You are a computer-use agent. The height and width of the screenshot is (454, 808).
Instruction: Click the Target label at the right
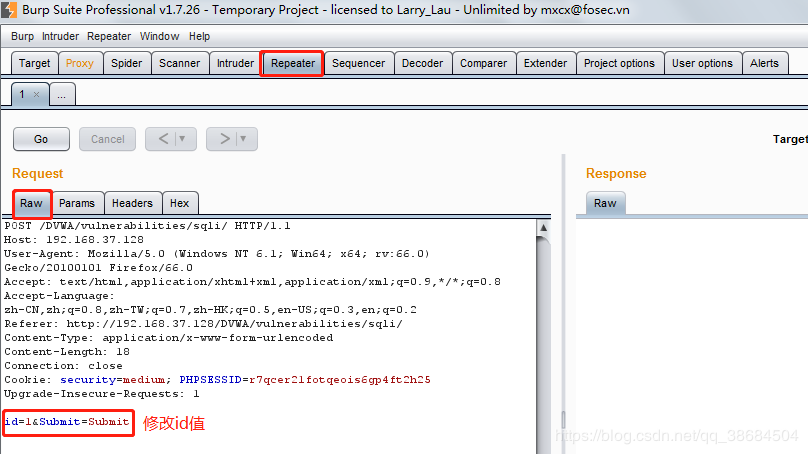pos(790,139)
